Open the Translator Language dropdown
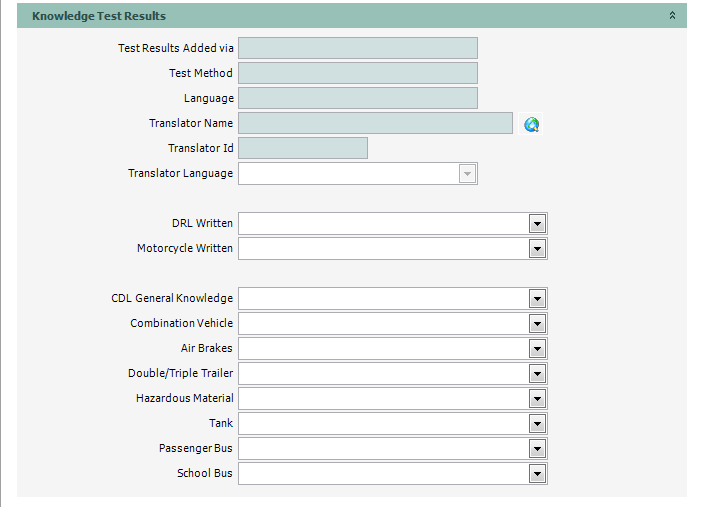Screen dimensions: 702x507 coord(466,174)
